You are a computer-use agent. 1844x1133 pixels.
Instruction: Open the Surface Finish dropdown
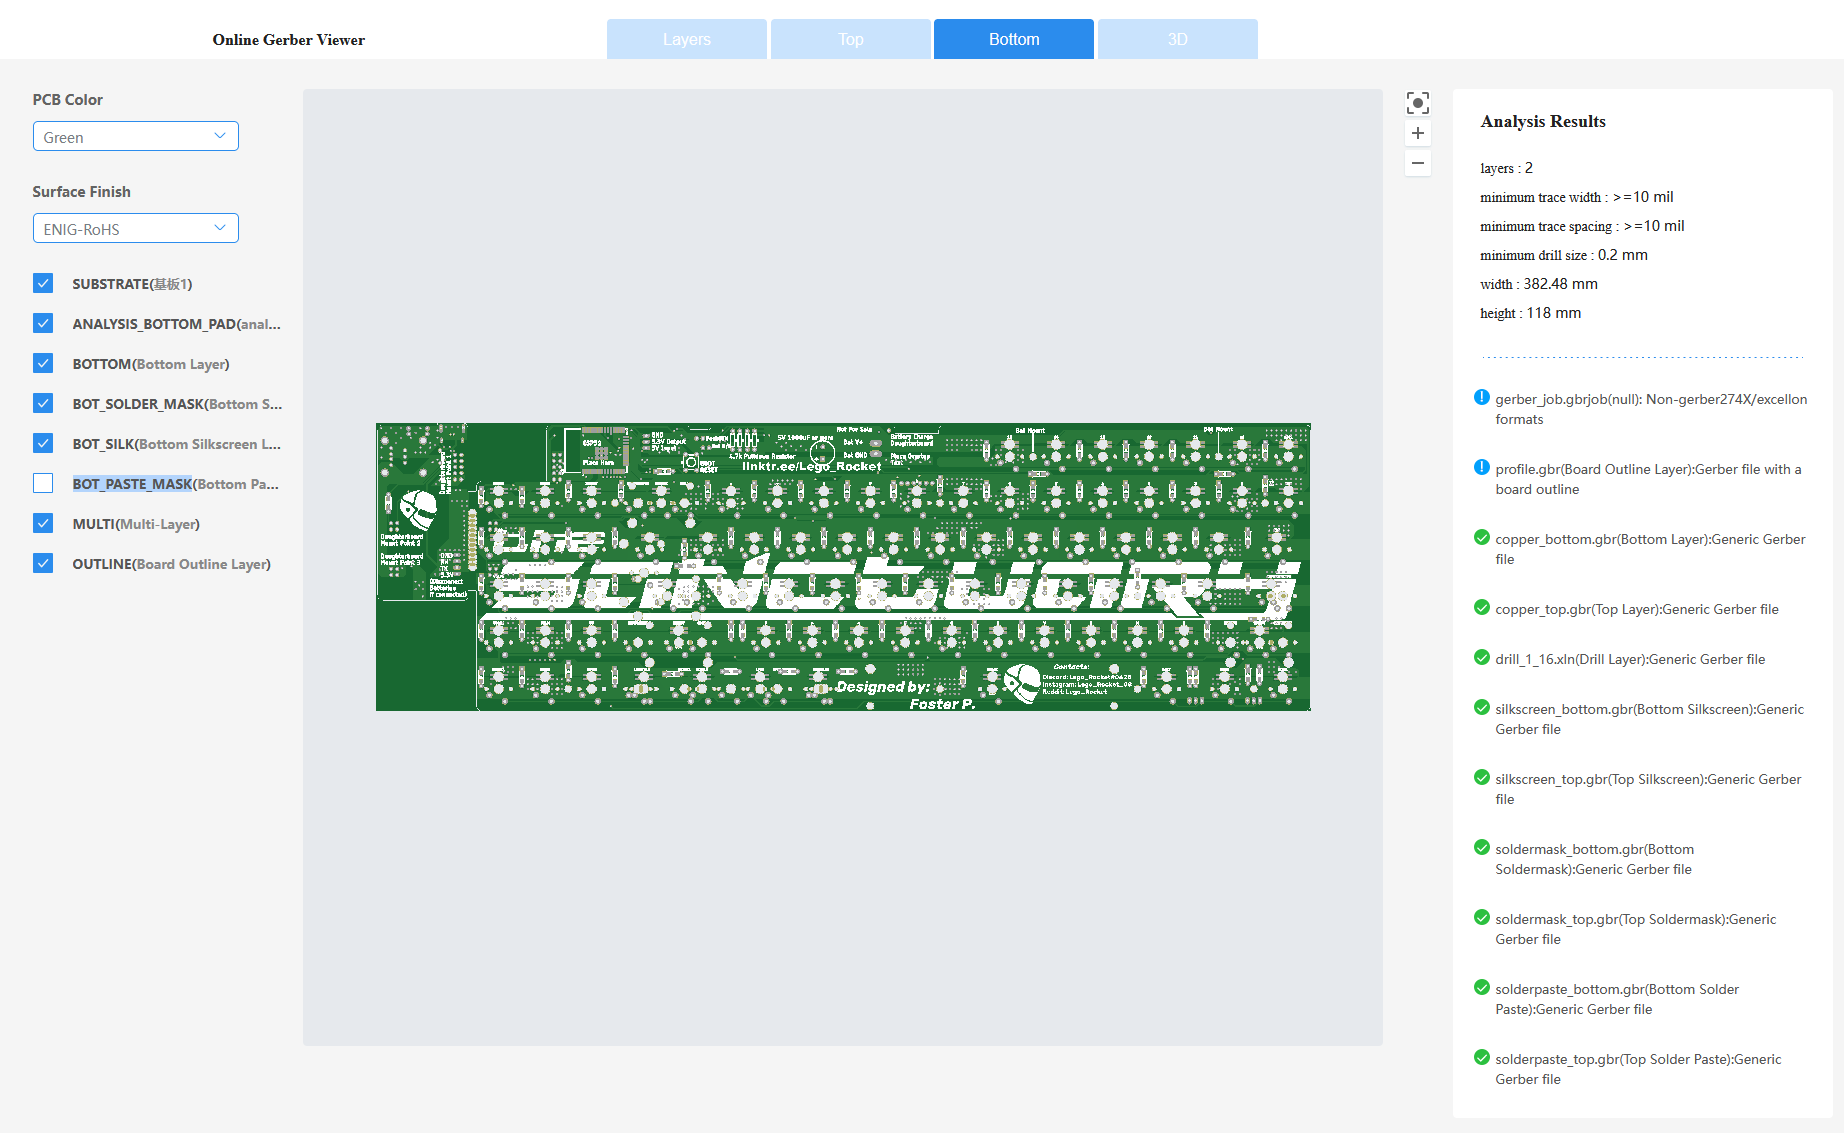[x=135, y=228]
